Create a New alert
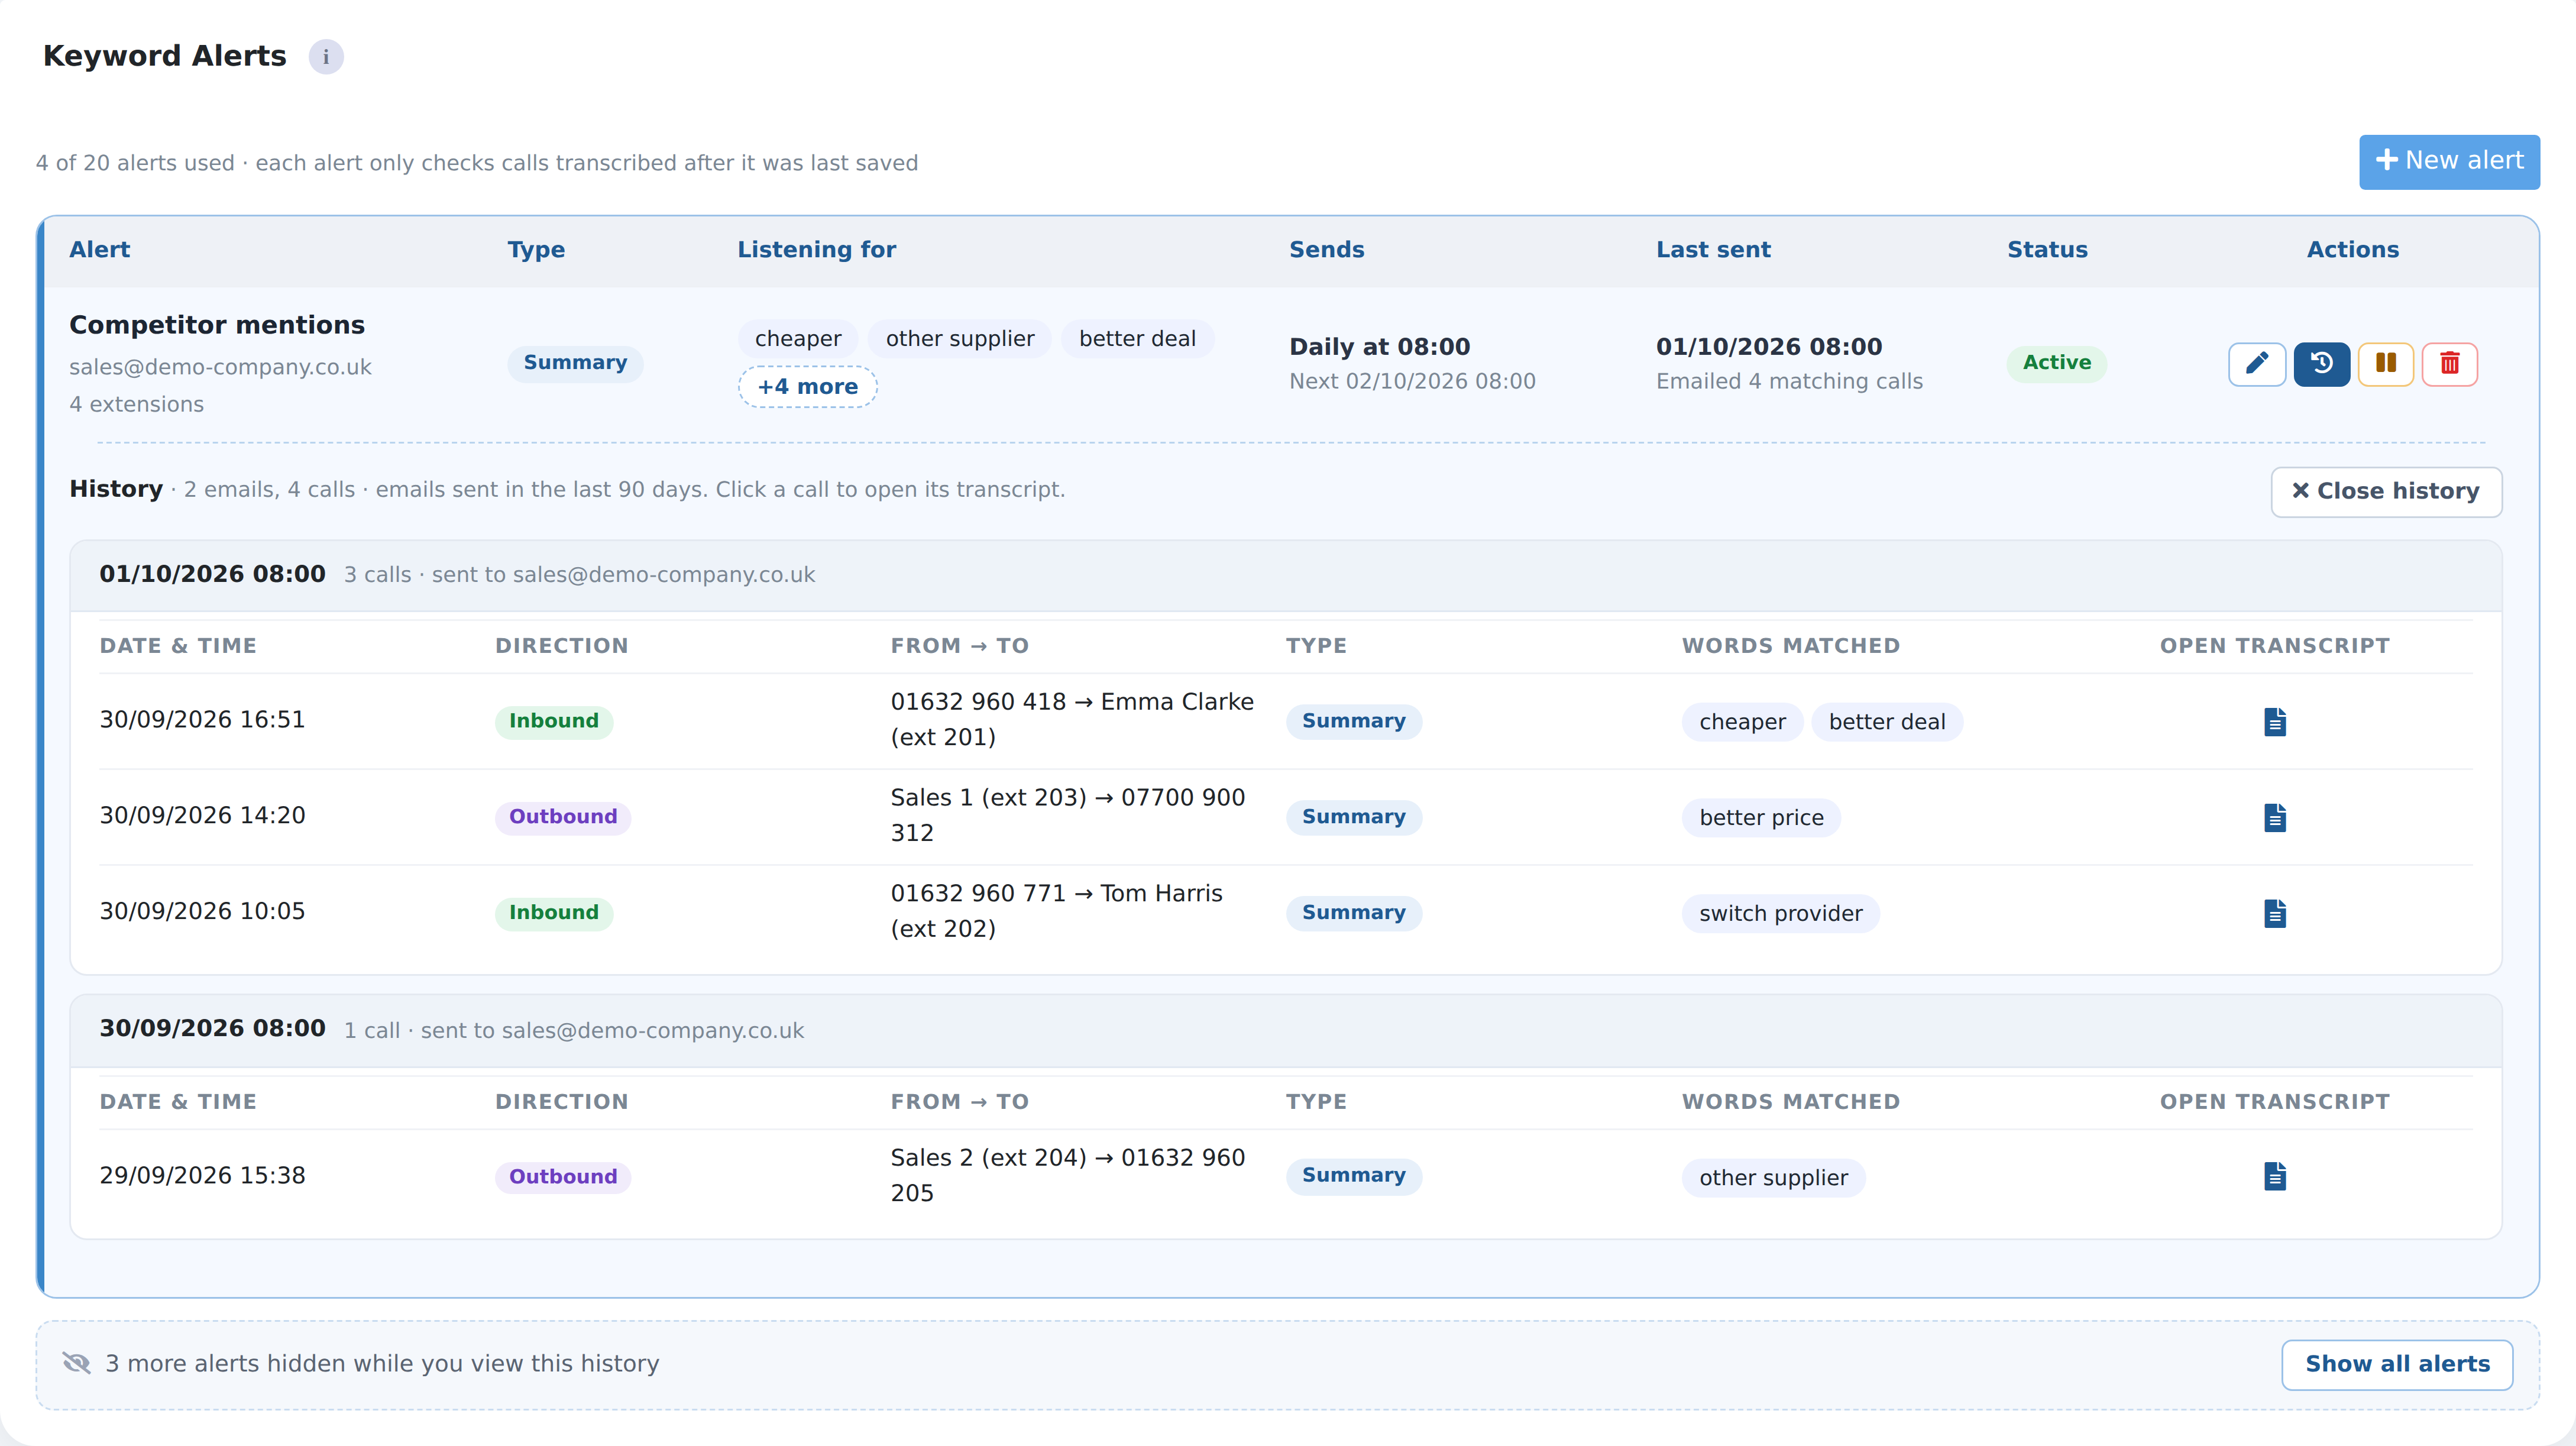This screenshot has height=1446, width=2576. (2449, 161)
